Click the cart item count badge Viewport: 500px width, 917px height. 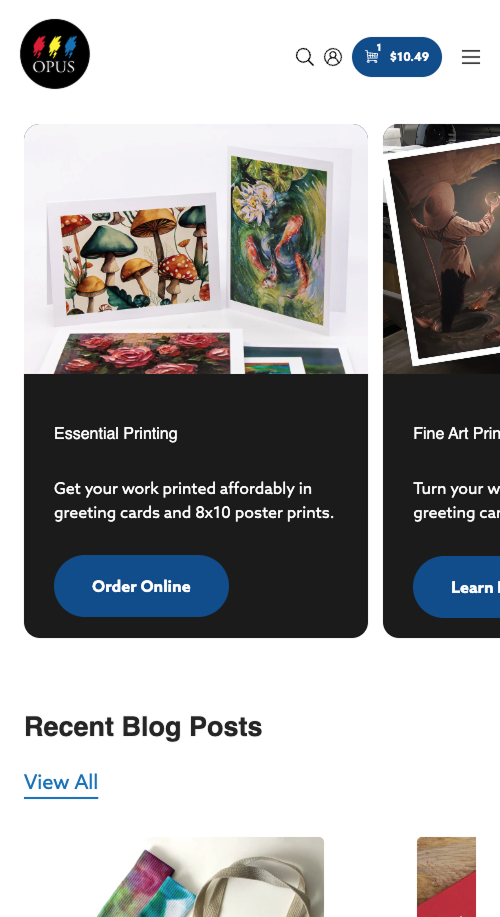coord(379,47)
